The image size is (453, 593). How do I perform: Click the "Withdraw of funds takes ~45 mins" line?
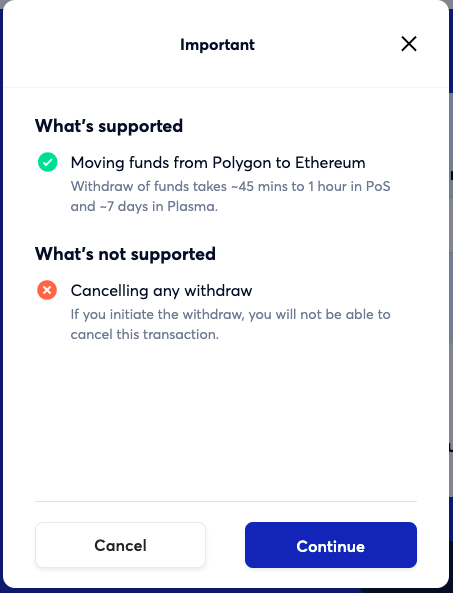pos(230,186)
